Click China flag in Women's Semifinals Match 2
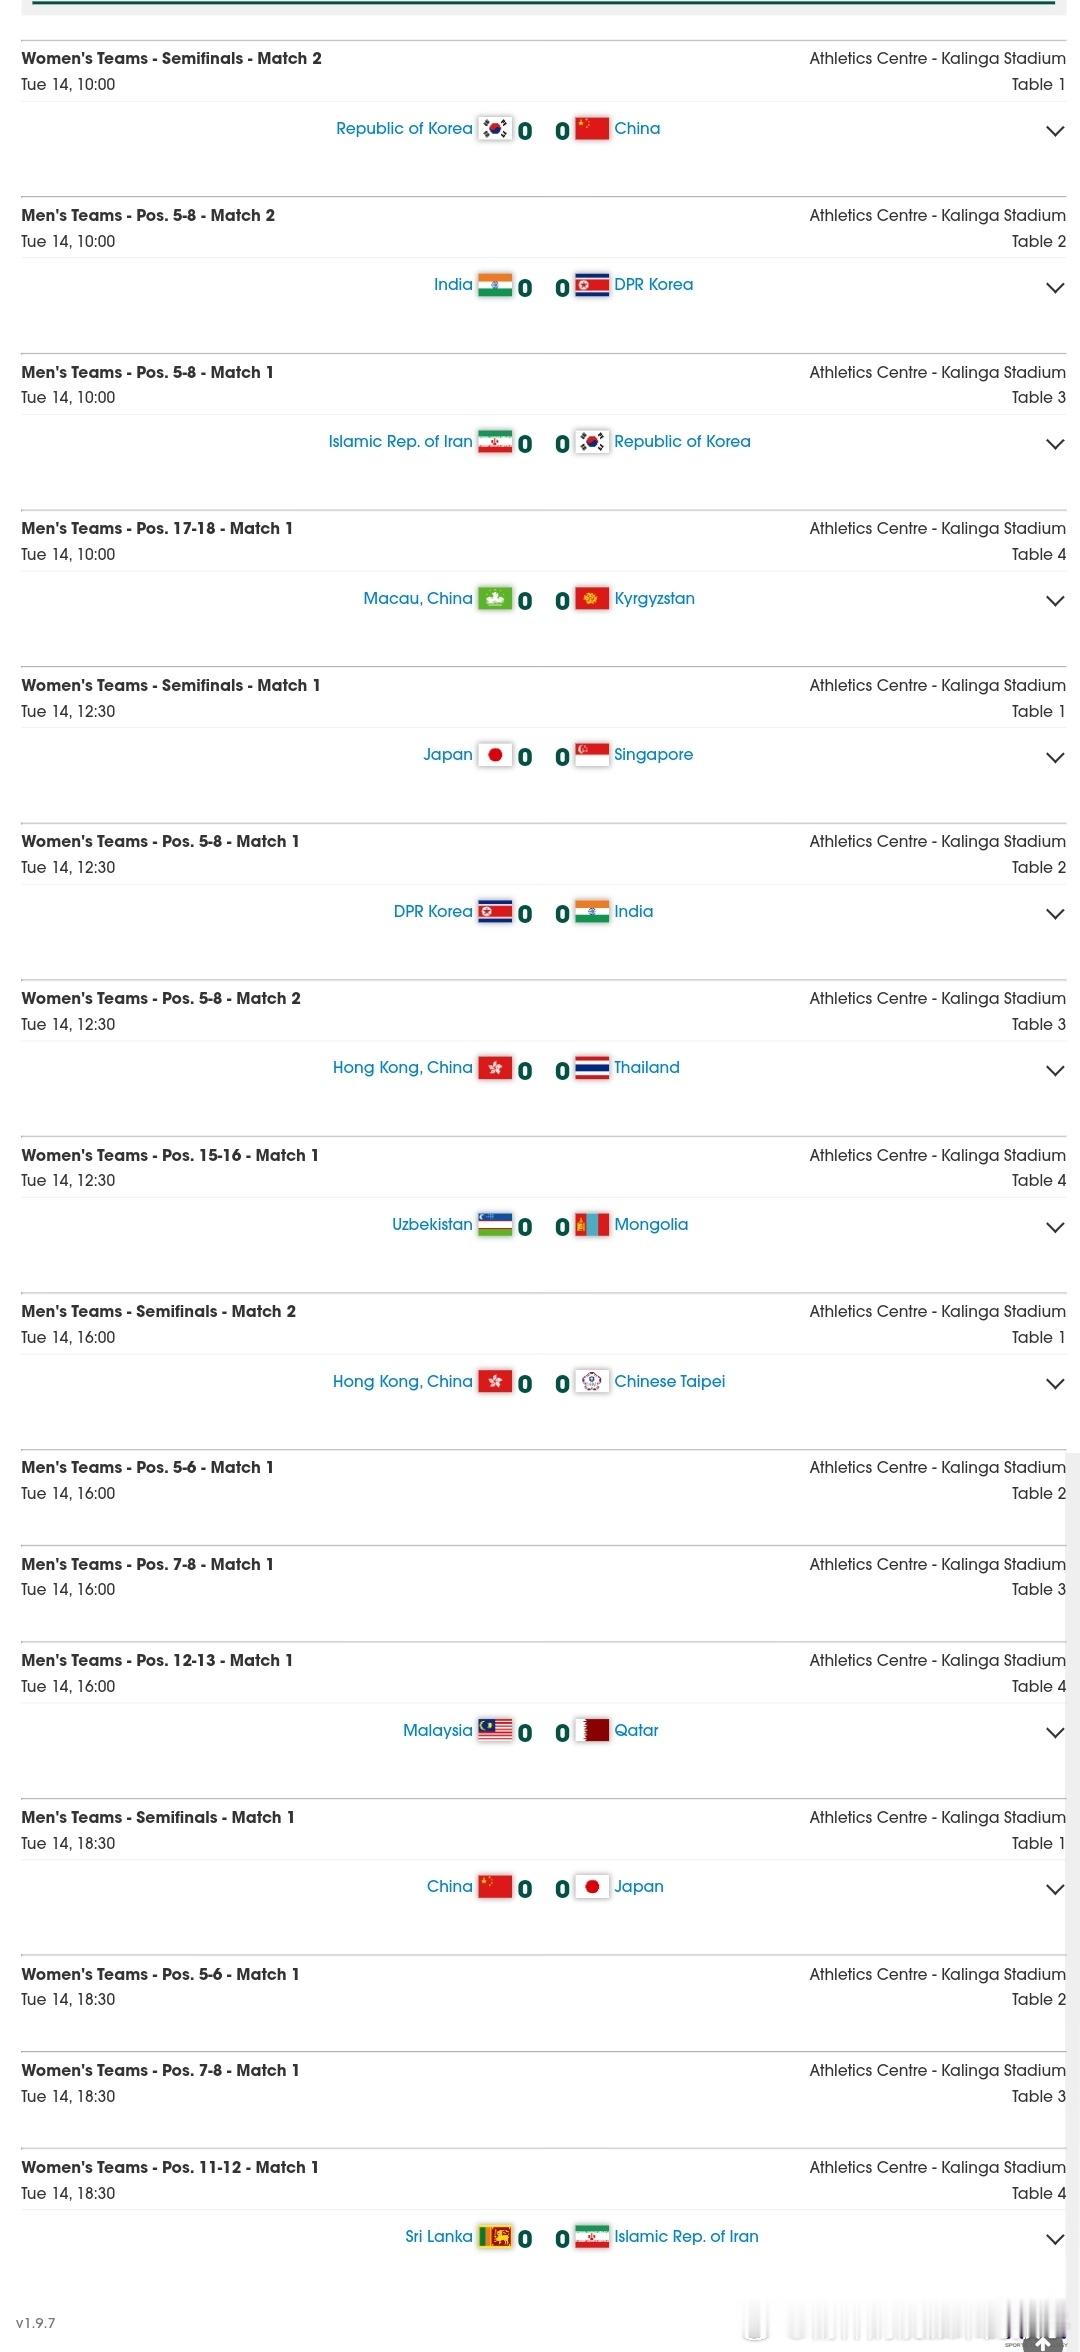Screen dimensions: 1080x2352 (x=592, y=128)
